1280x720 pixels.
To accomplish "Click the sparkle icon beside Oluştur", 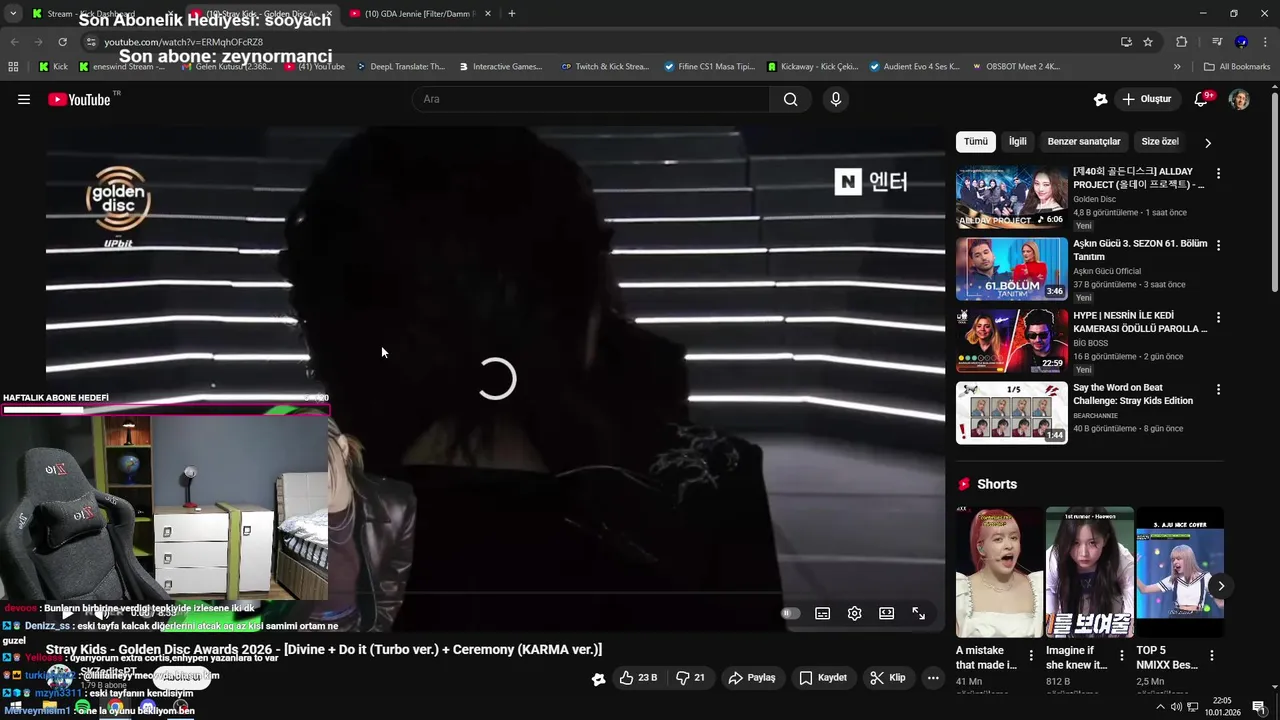I will click(1100, 99).
